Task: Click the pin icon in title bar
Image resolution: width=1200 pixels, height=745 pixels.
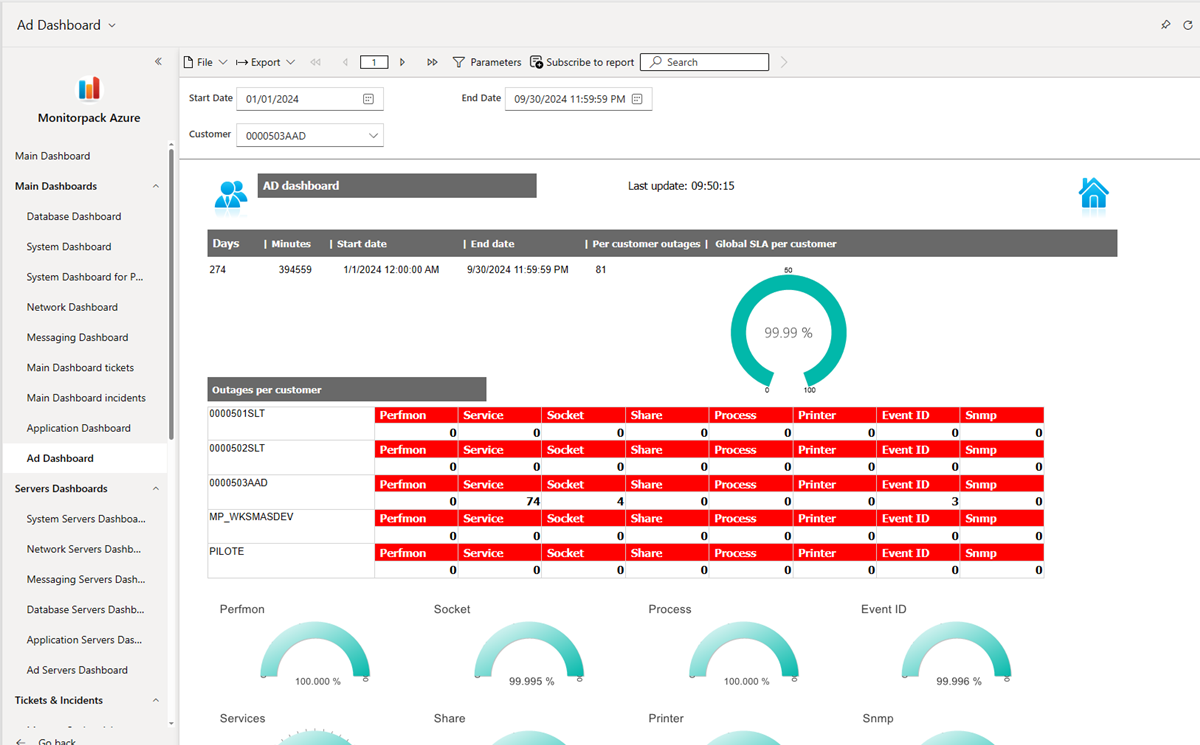Action: [1165, 25]
